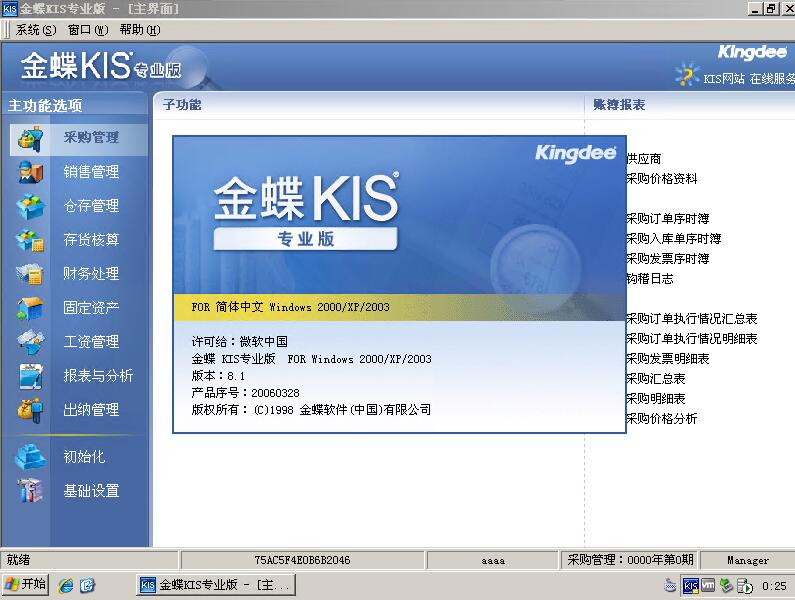795x600 pixels.
Task: Click the green network tray icon
Action: pos(726,586)
